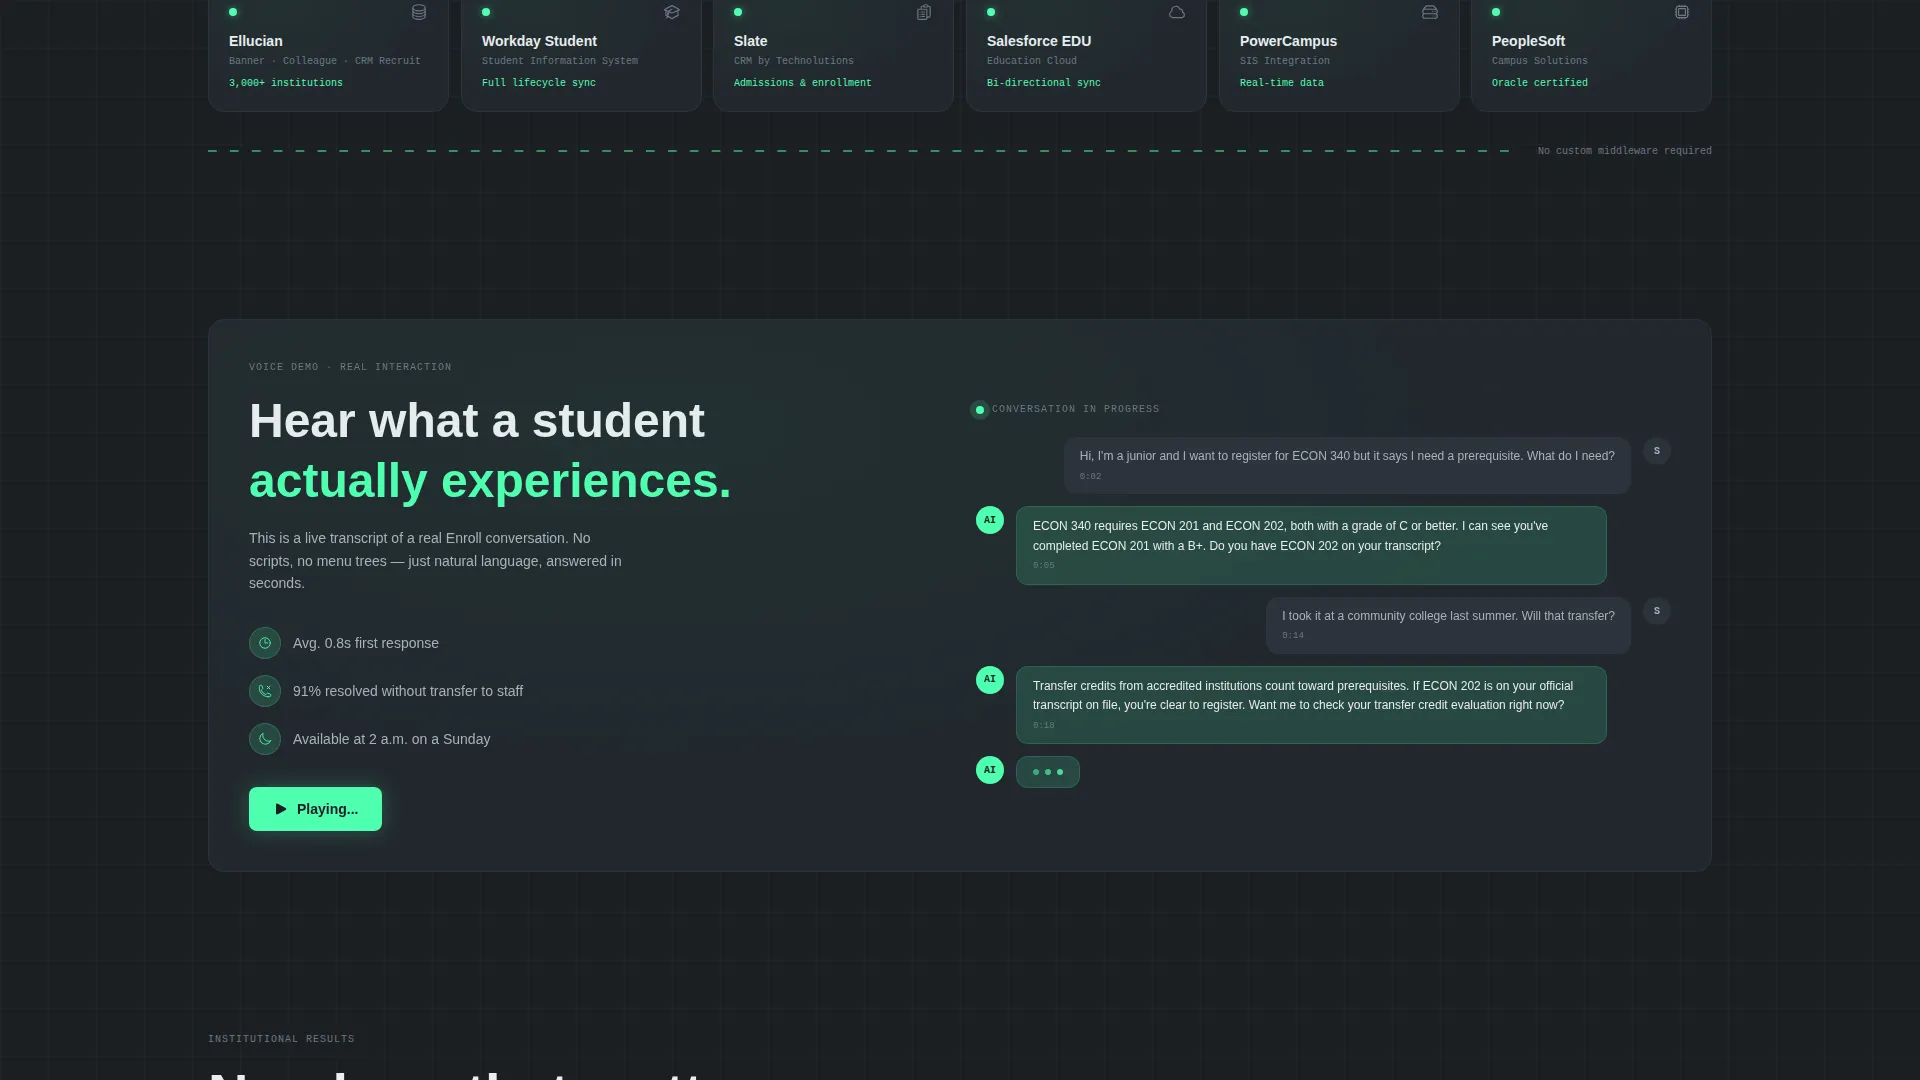This screenshot has height=1080, width=1920.
Task: Open the Salesforce EDU card title
Action: pyautogui.click(x=1039, y=41)
